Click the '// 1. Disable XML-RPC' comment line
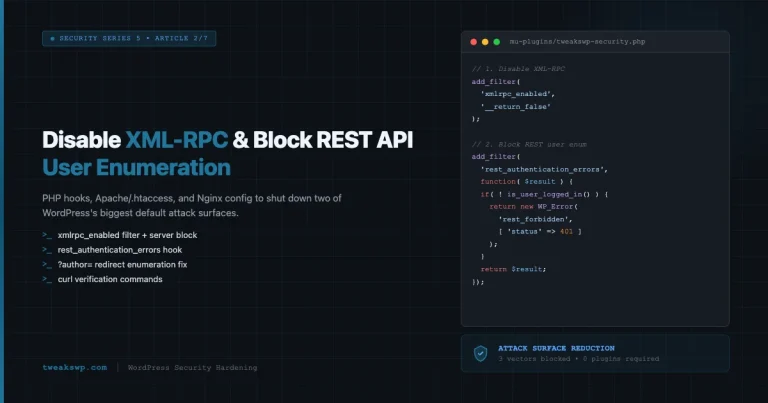 click(x=518, y=69)
